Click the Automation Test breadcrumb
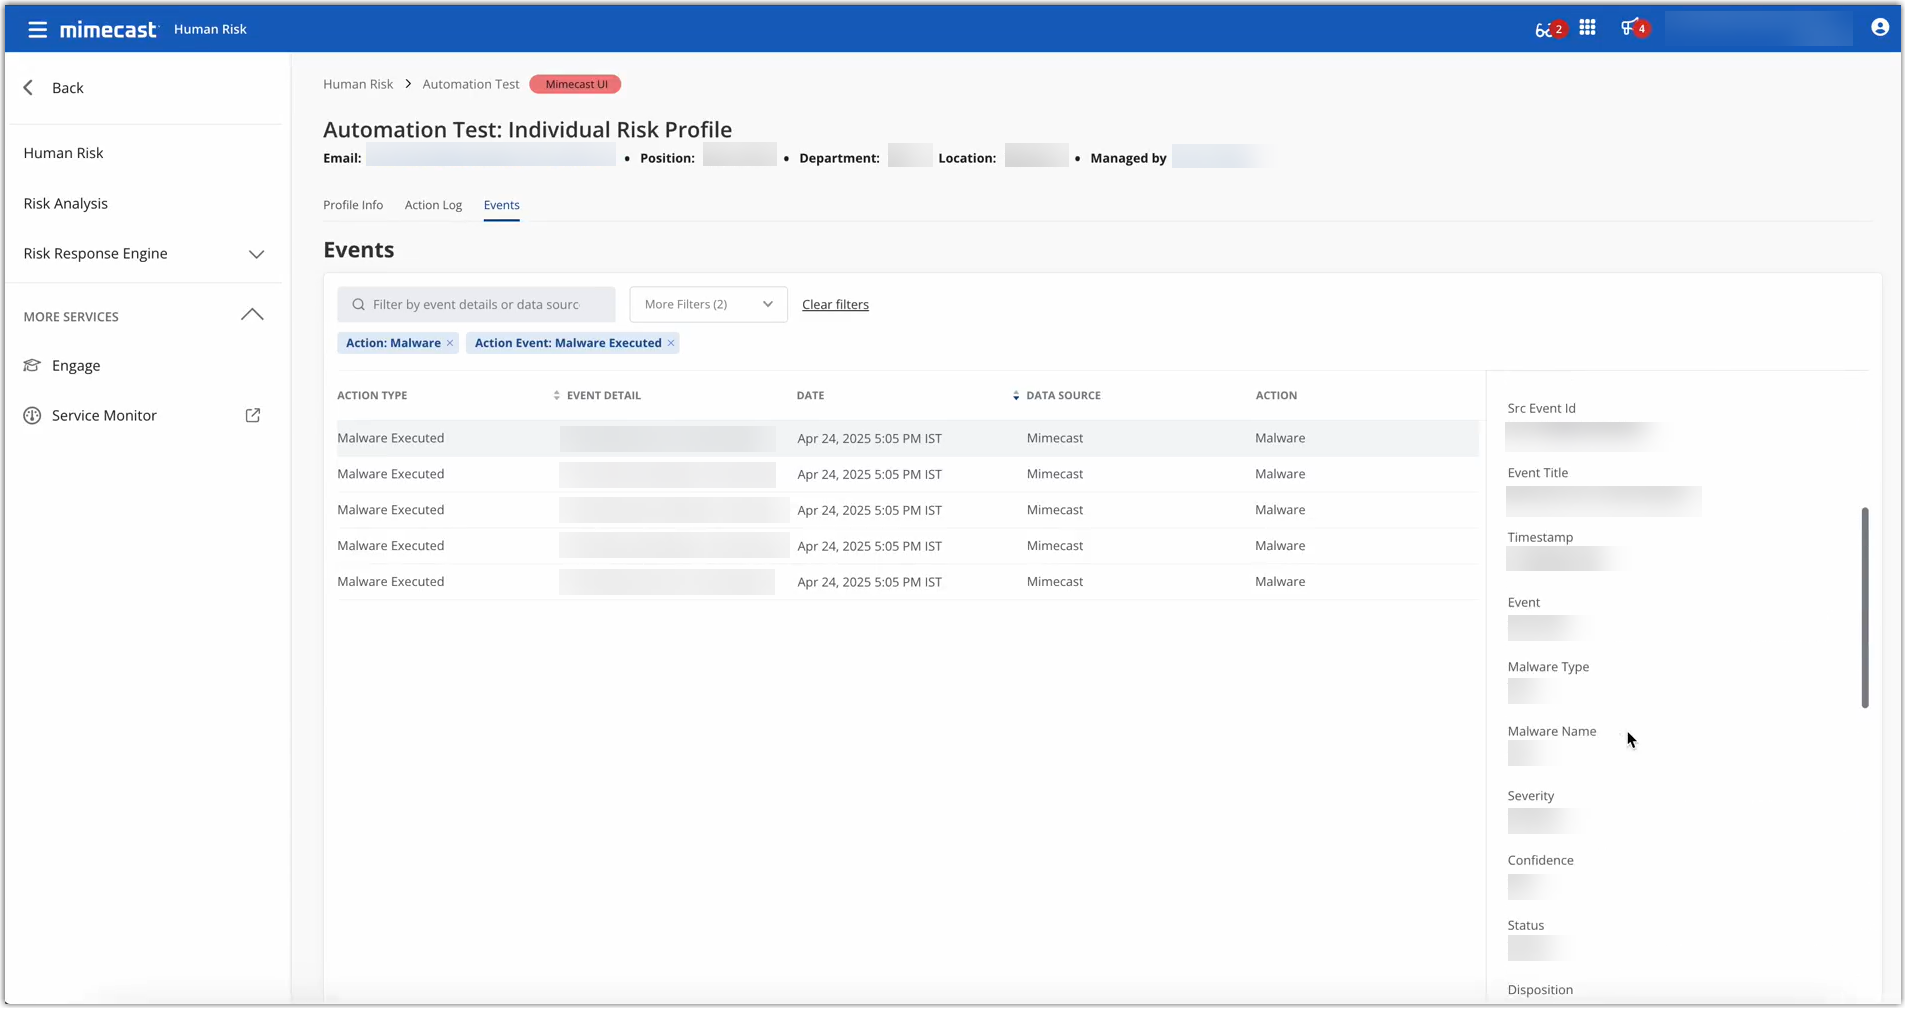This screenshot has width=1906, height=1009. (x=471, y=84)
